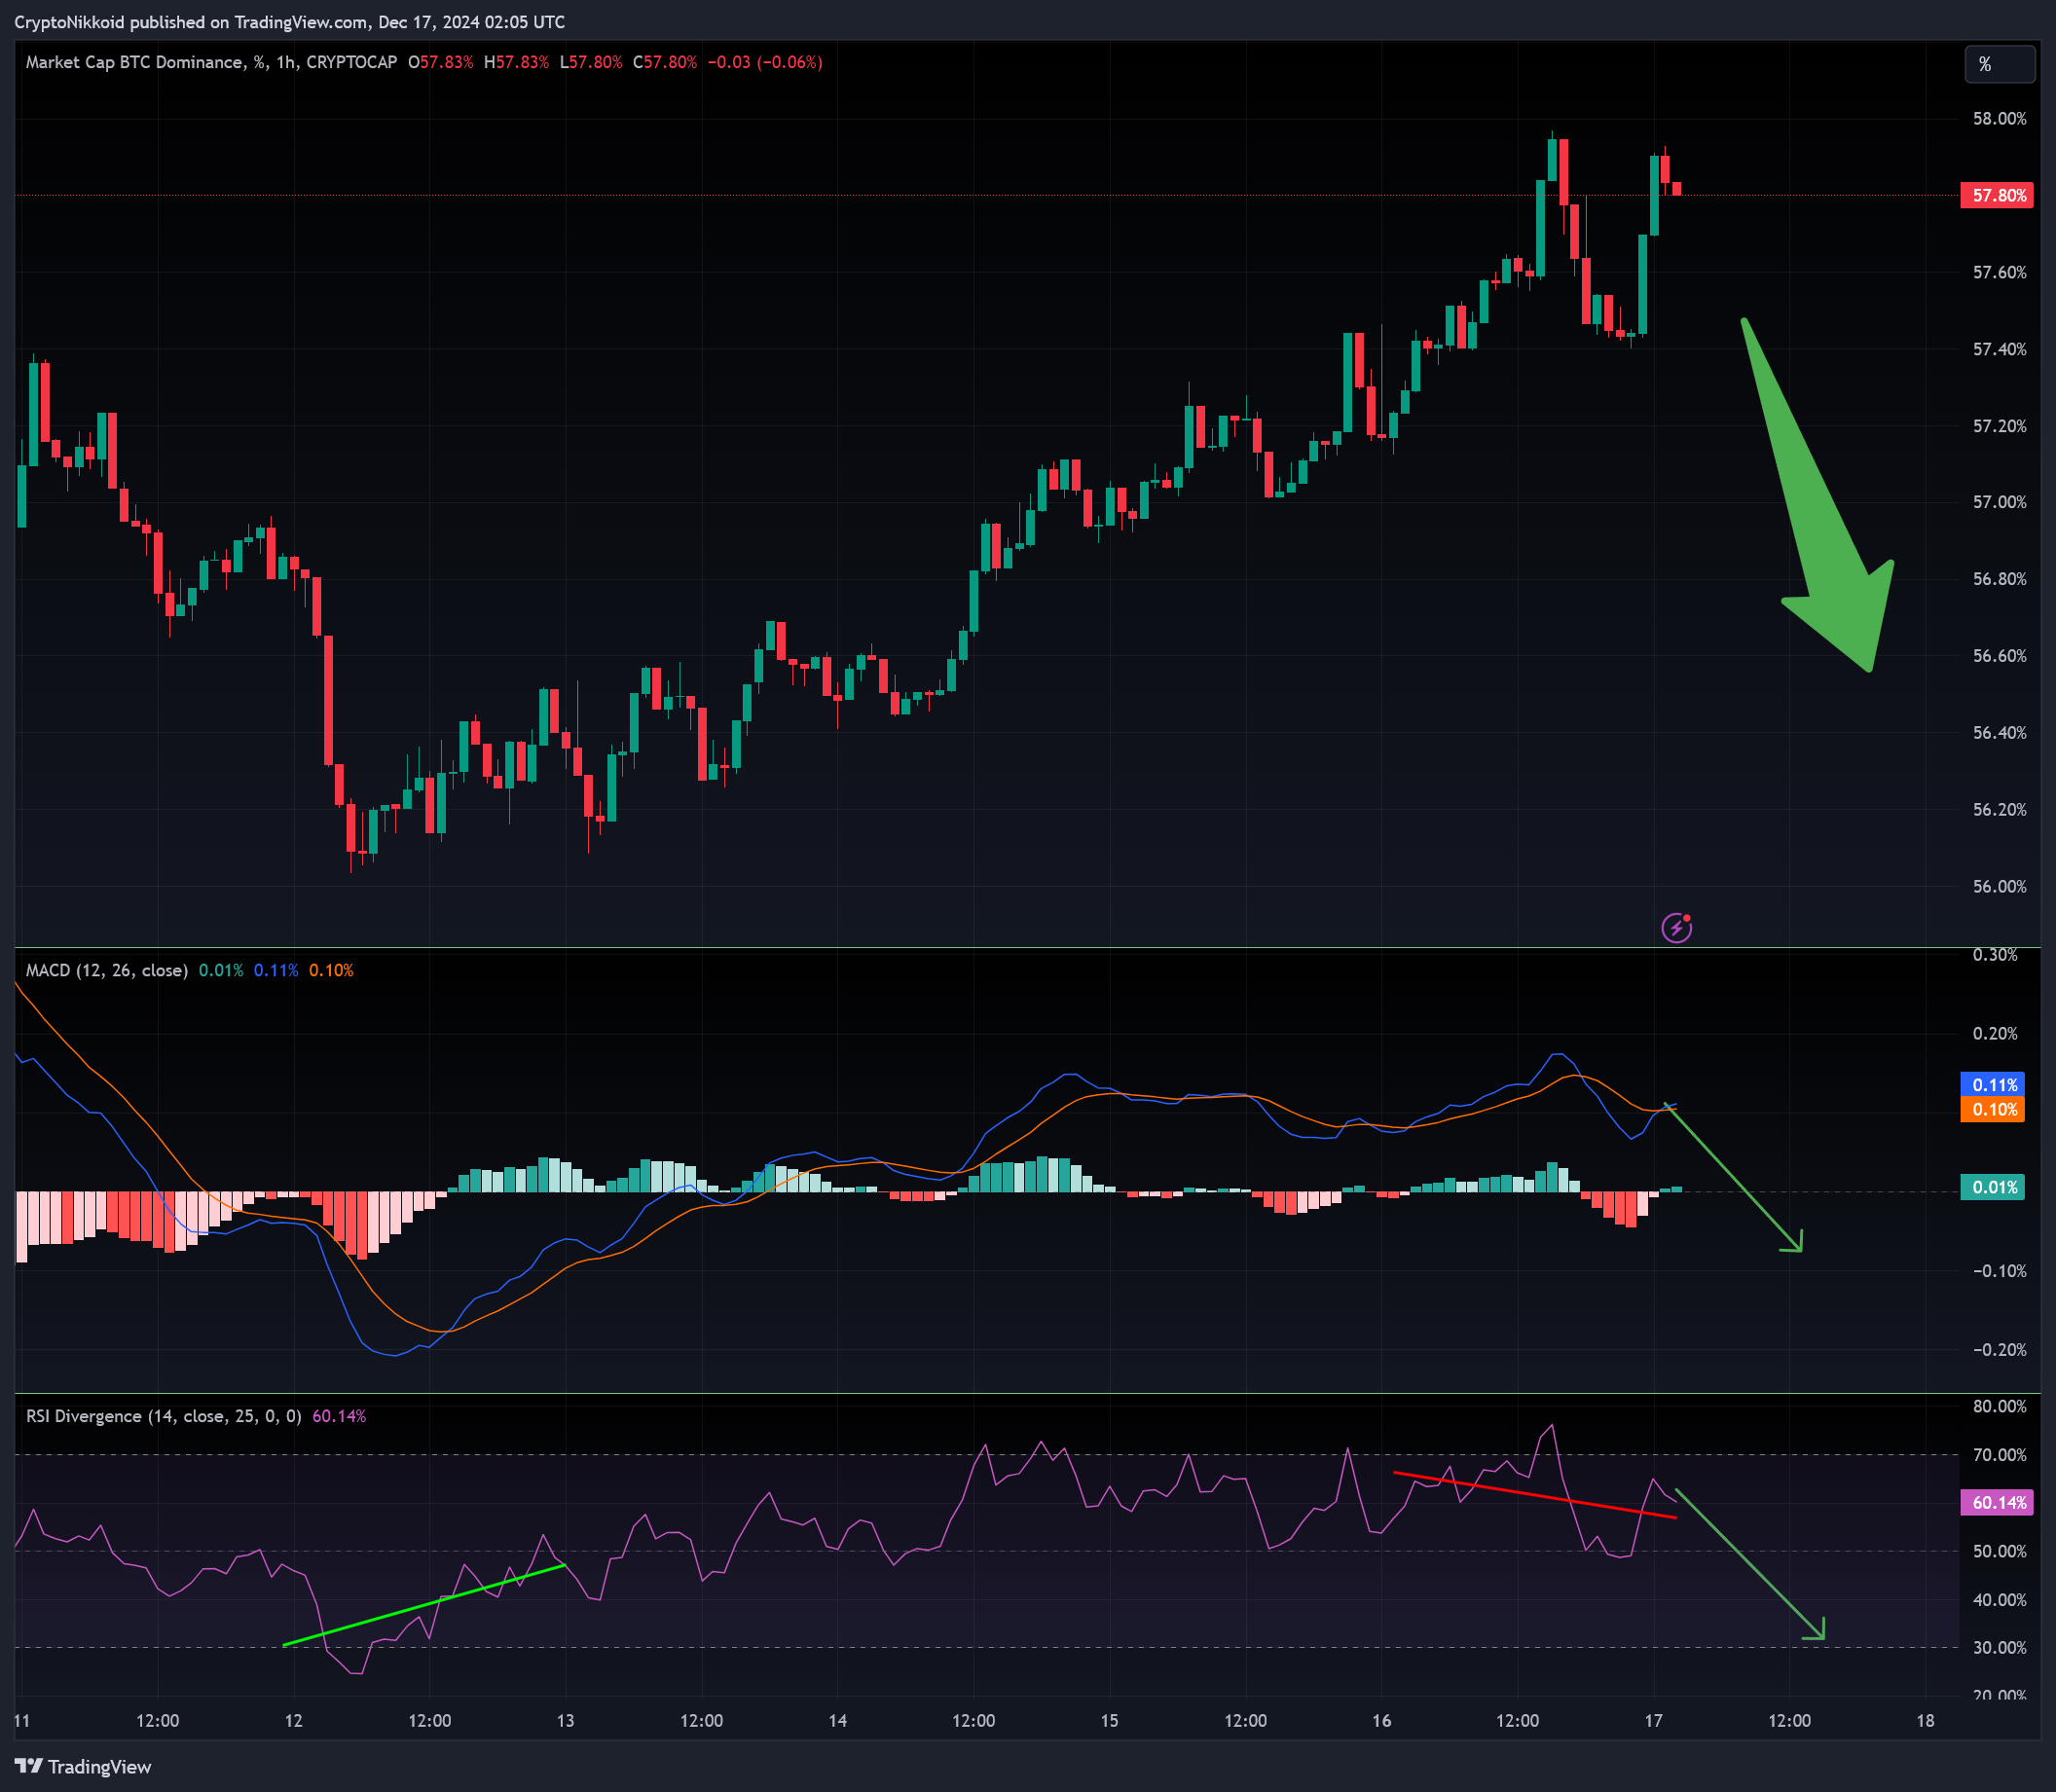Click the close value C57.80% in legend
The image size is (2056, 1792).
click(665, 62)
